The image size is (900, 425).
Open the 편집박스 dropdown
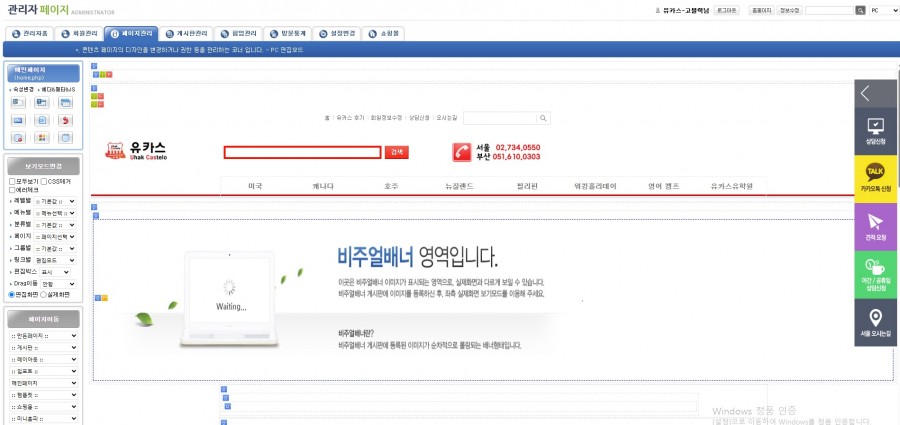55,272
